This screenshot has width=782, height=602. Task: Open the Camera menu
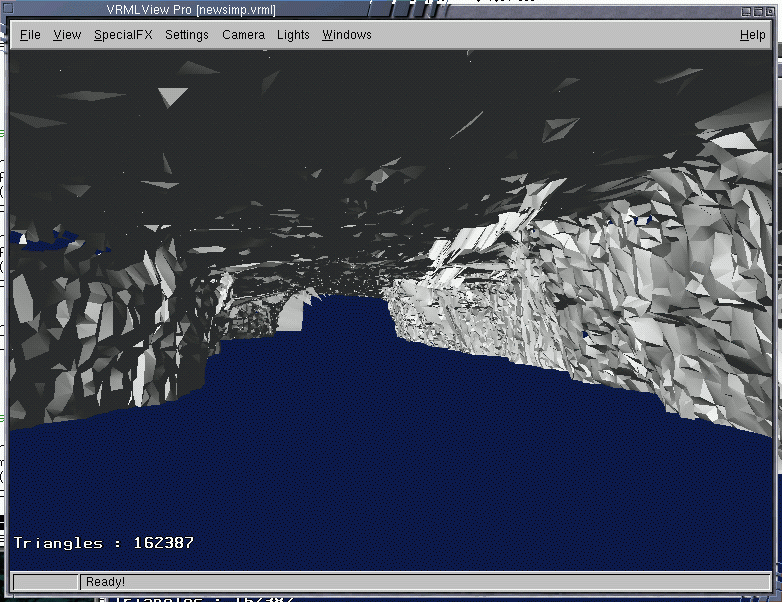(243, 35)
